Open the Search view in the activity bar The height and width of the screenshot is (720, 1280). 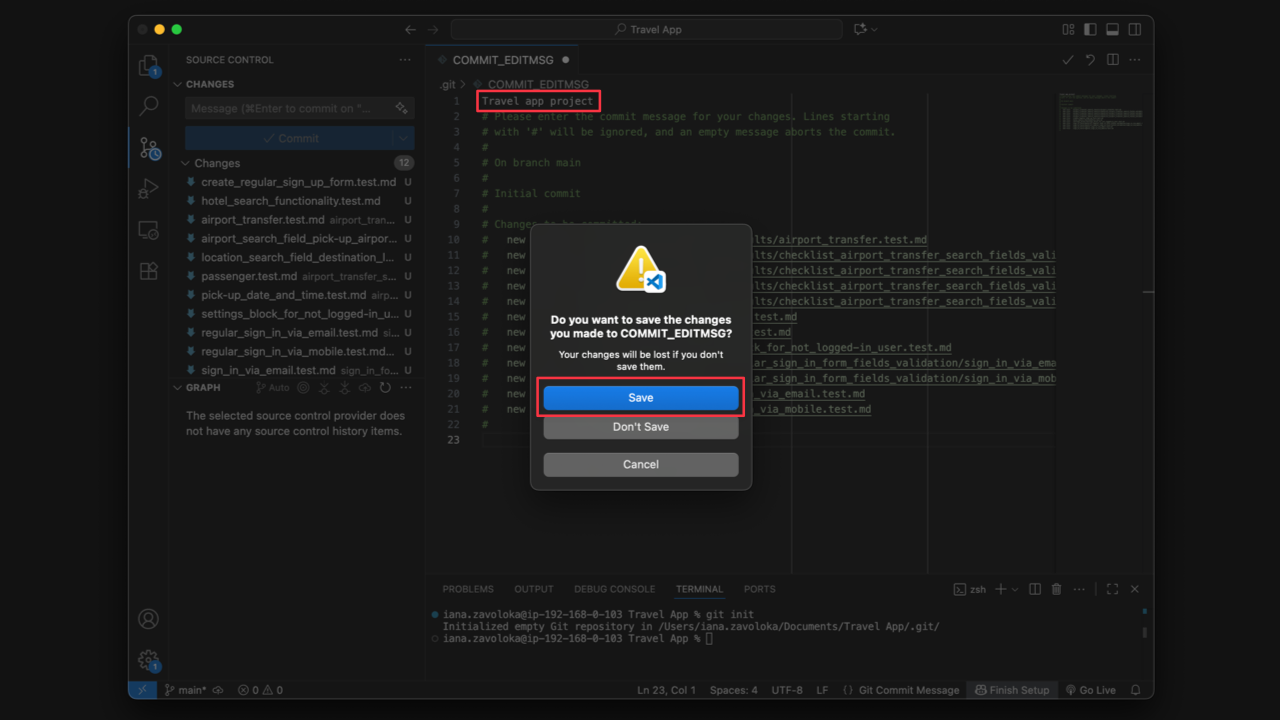[148, 105]
